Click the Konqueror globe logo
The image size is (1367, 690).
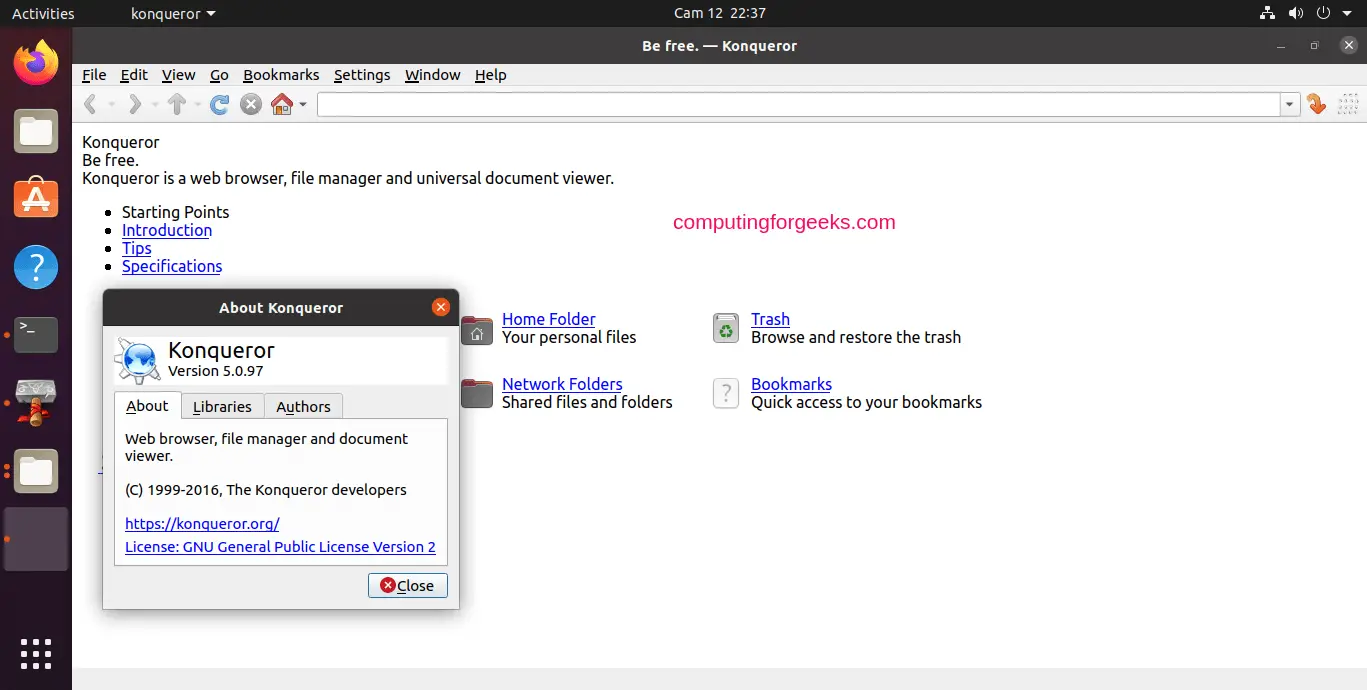pos(138,360)
